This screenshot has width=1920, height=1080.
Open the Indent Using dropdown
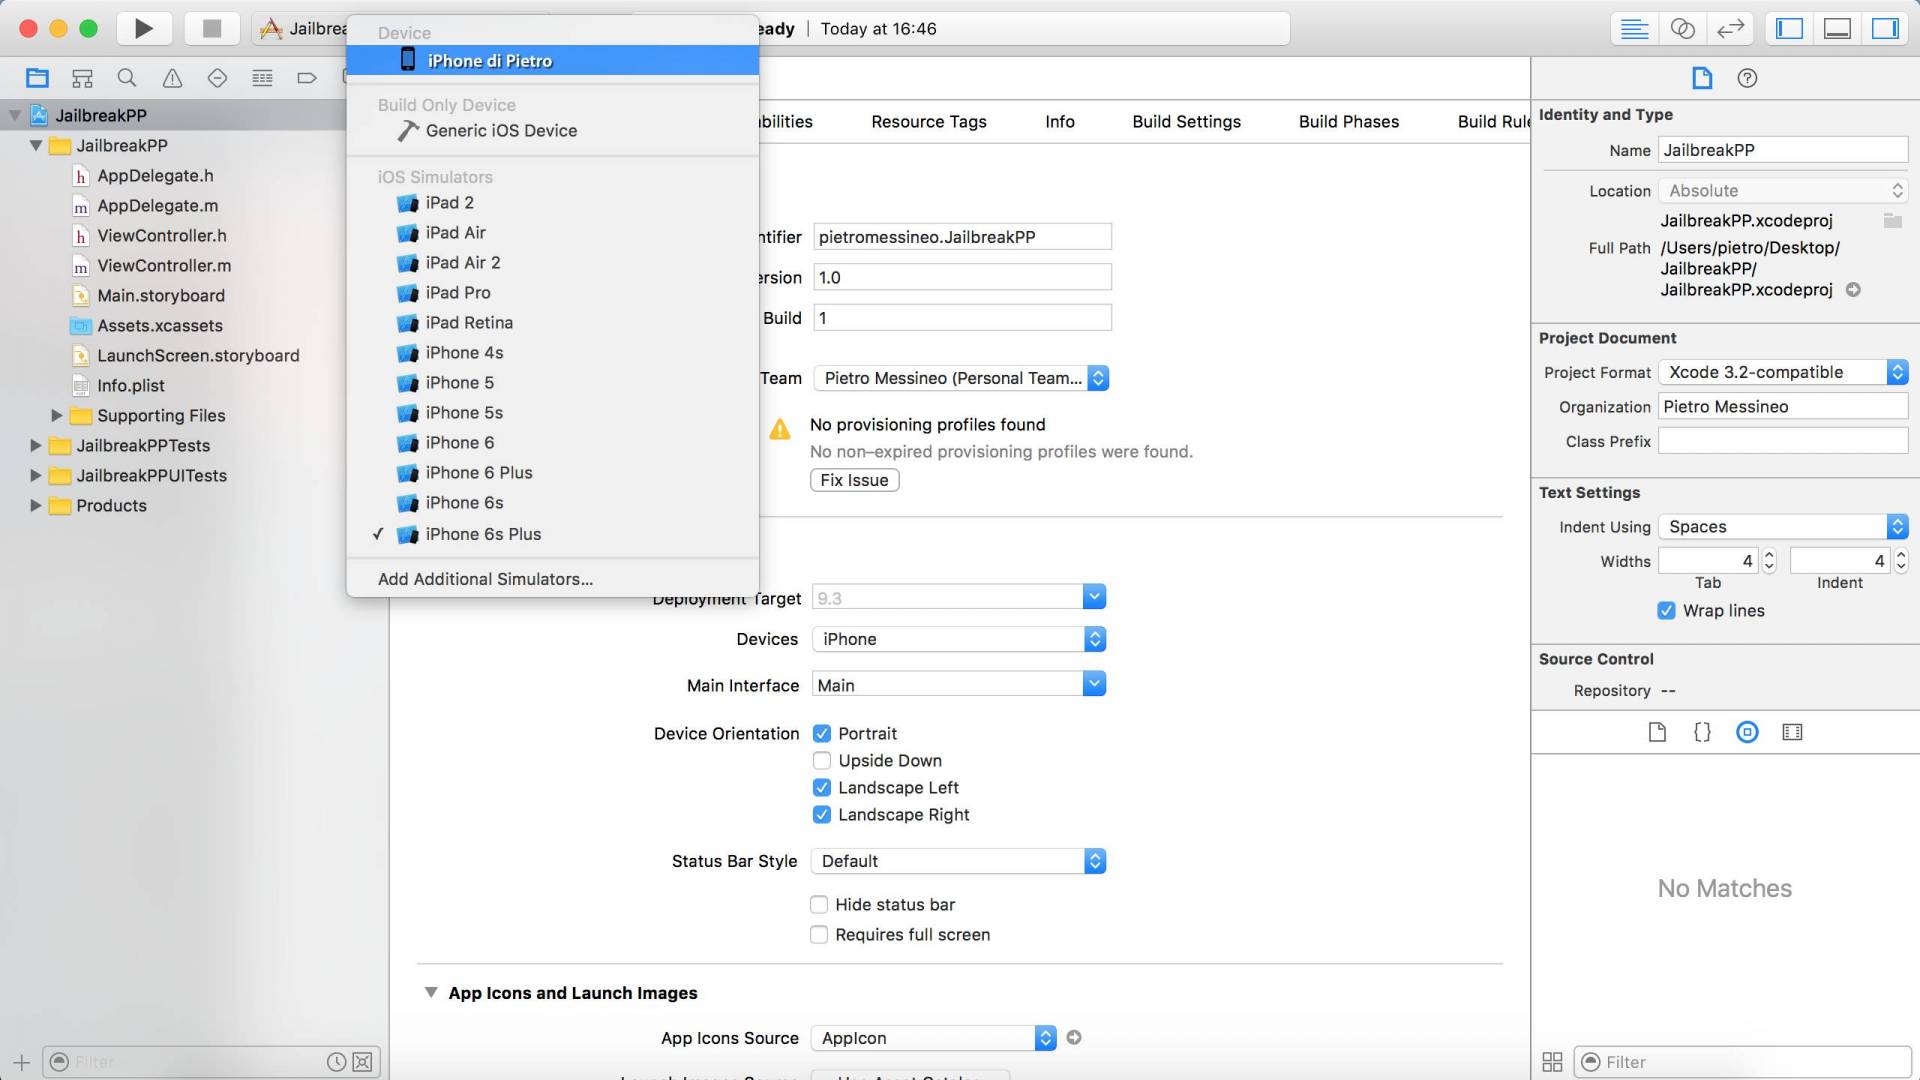click(1783, 527)
